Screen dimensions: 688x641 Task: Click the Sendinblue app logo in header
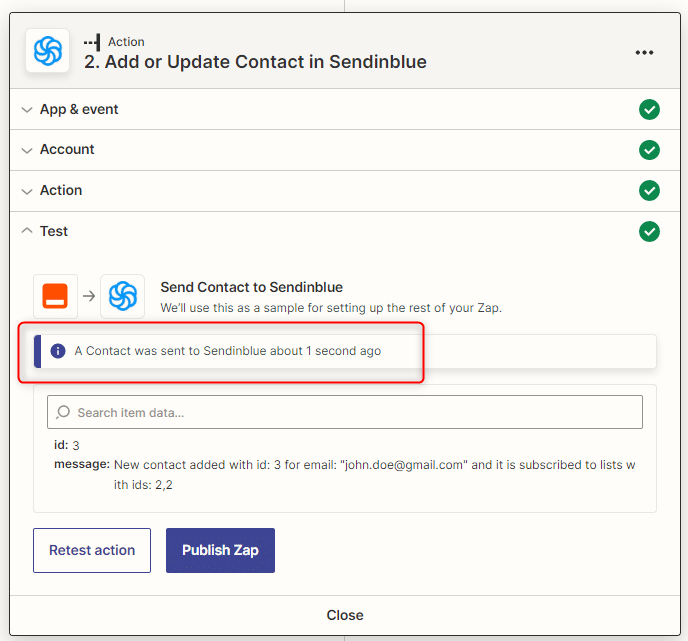click(x=47, y=50)
